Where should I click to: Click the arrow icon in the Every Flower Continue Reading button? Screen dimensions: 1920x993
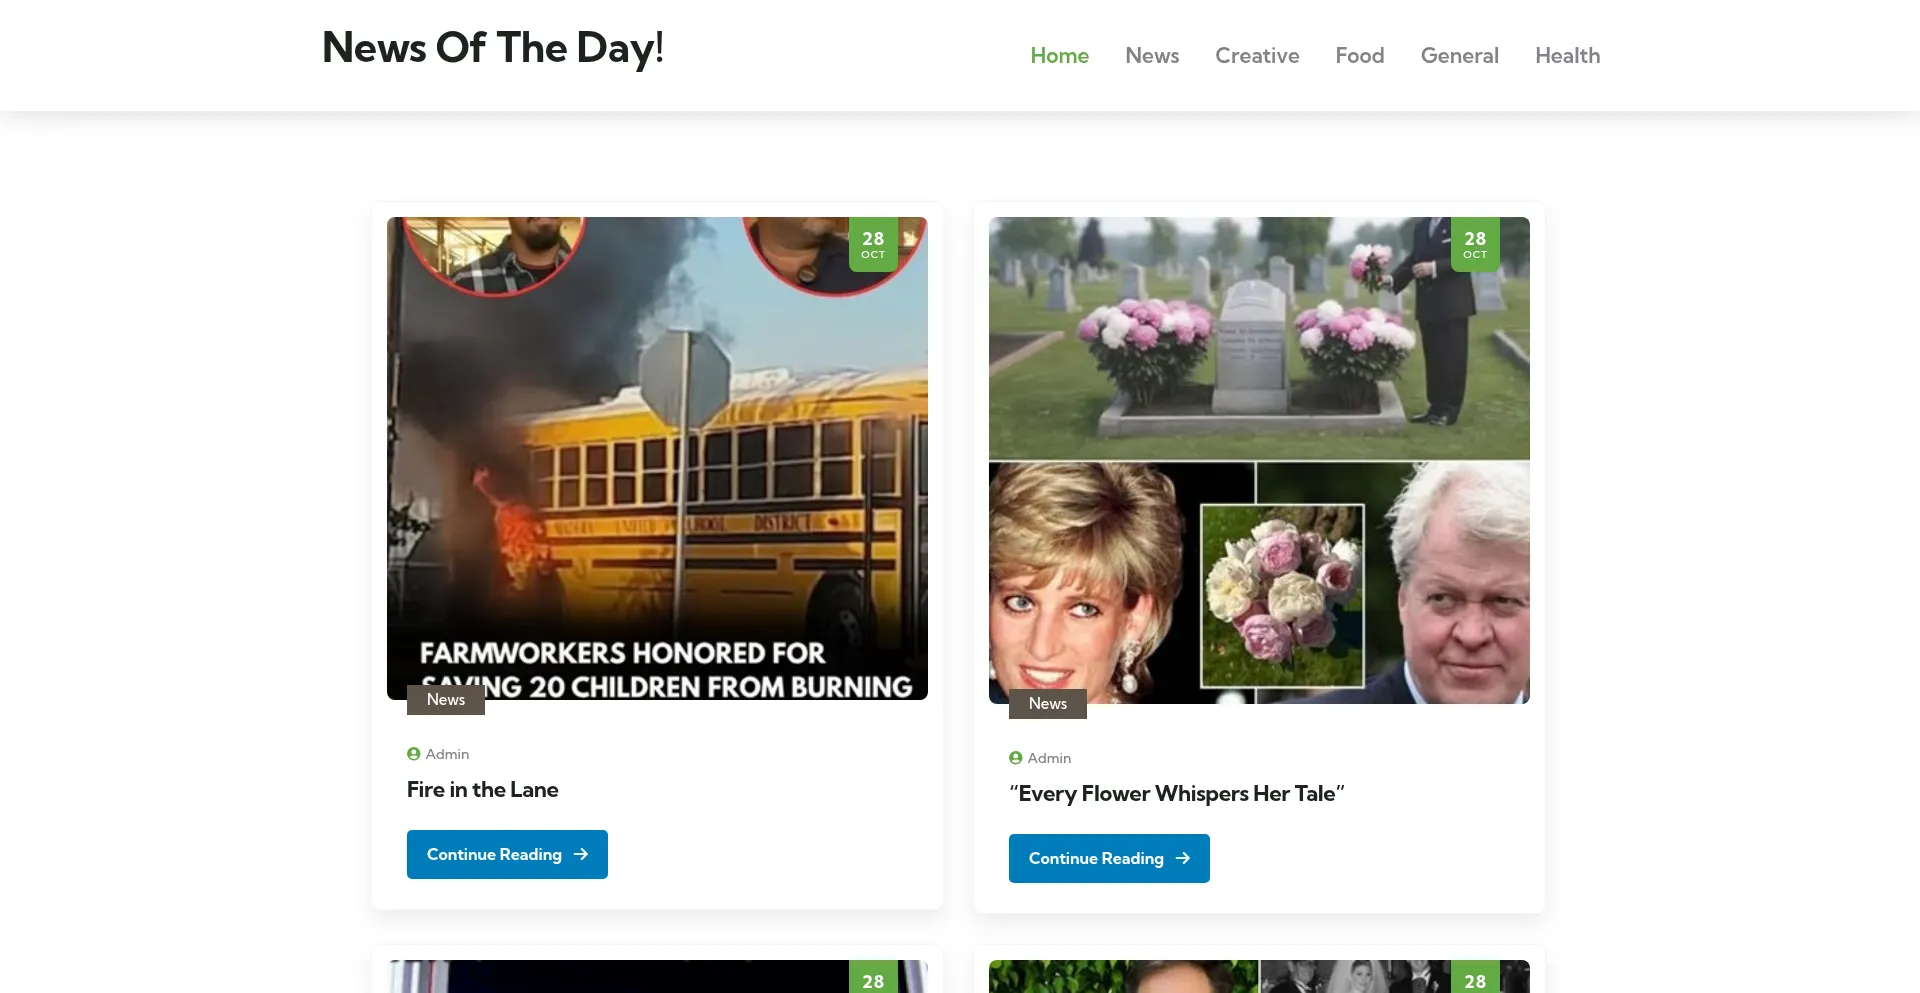click(x=1183, y=858)
